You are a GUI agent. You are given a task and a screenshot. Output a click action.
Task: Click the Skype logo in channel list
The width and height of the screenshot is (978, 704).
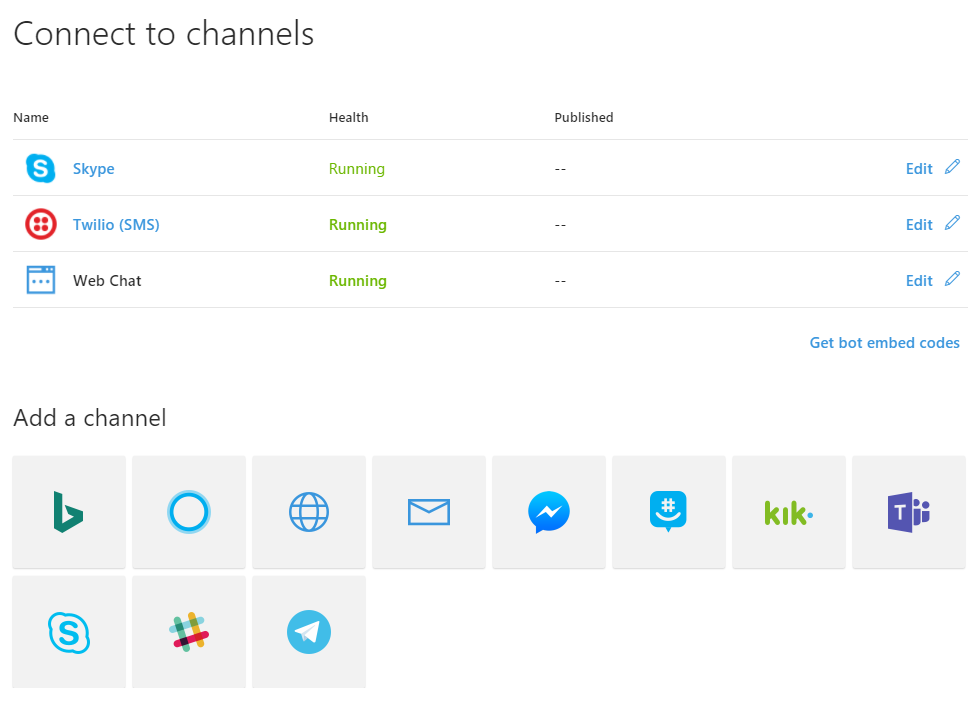41,168
